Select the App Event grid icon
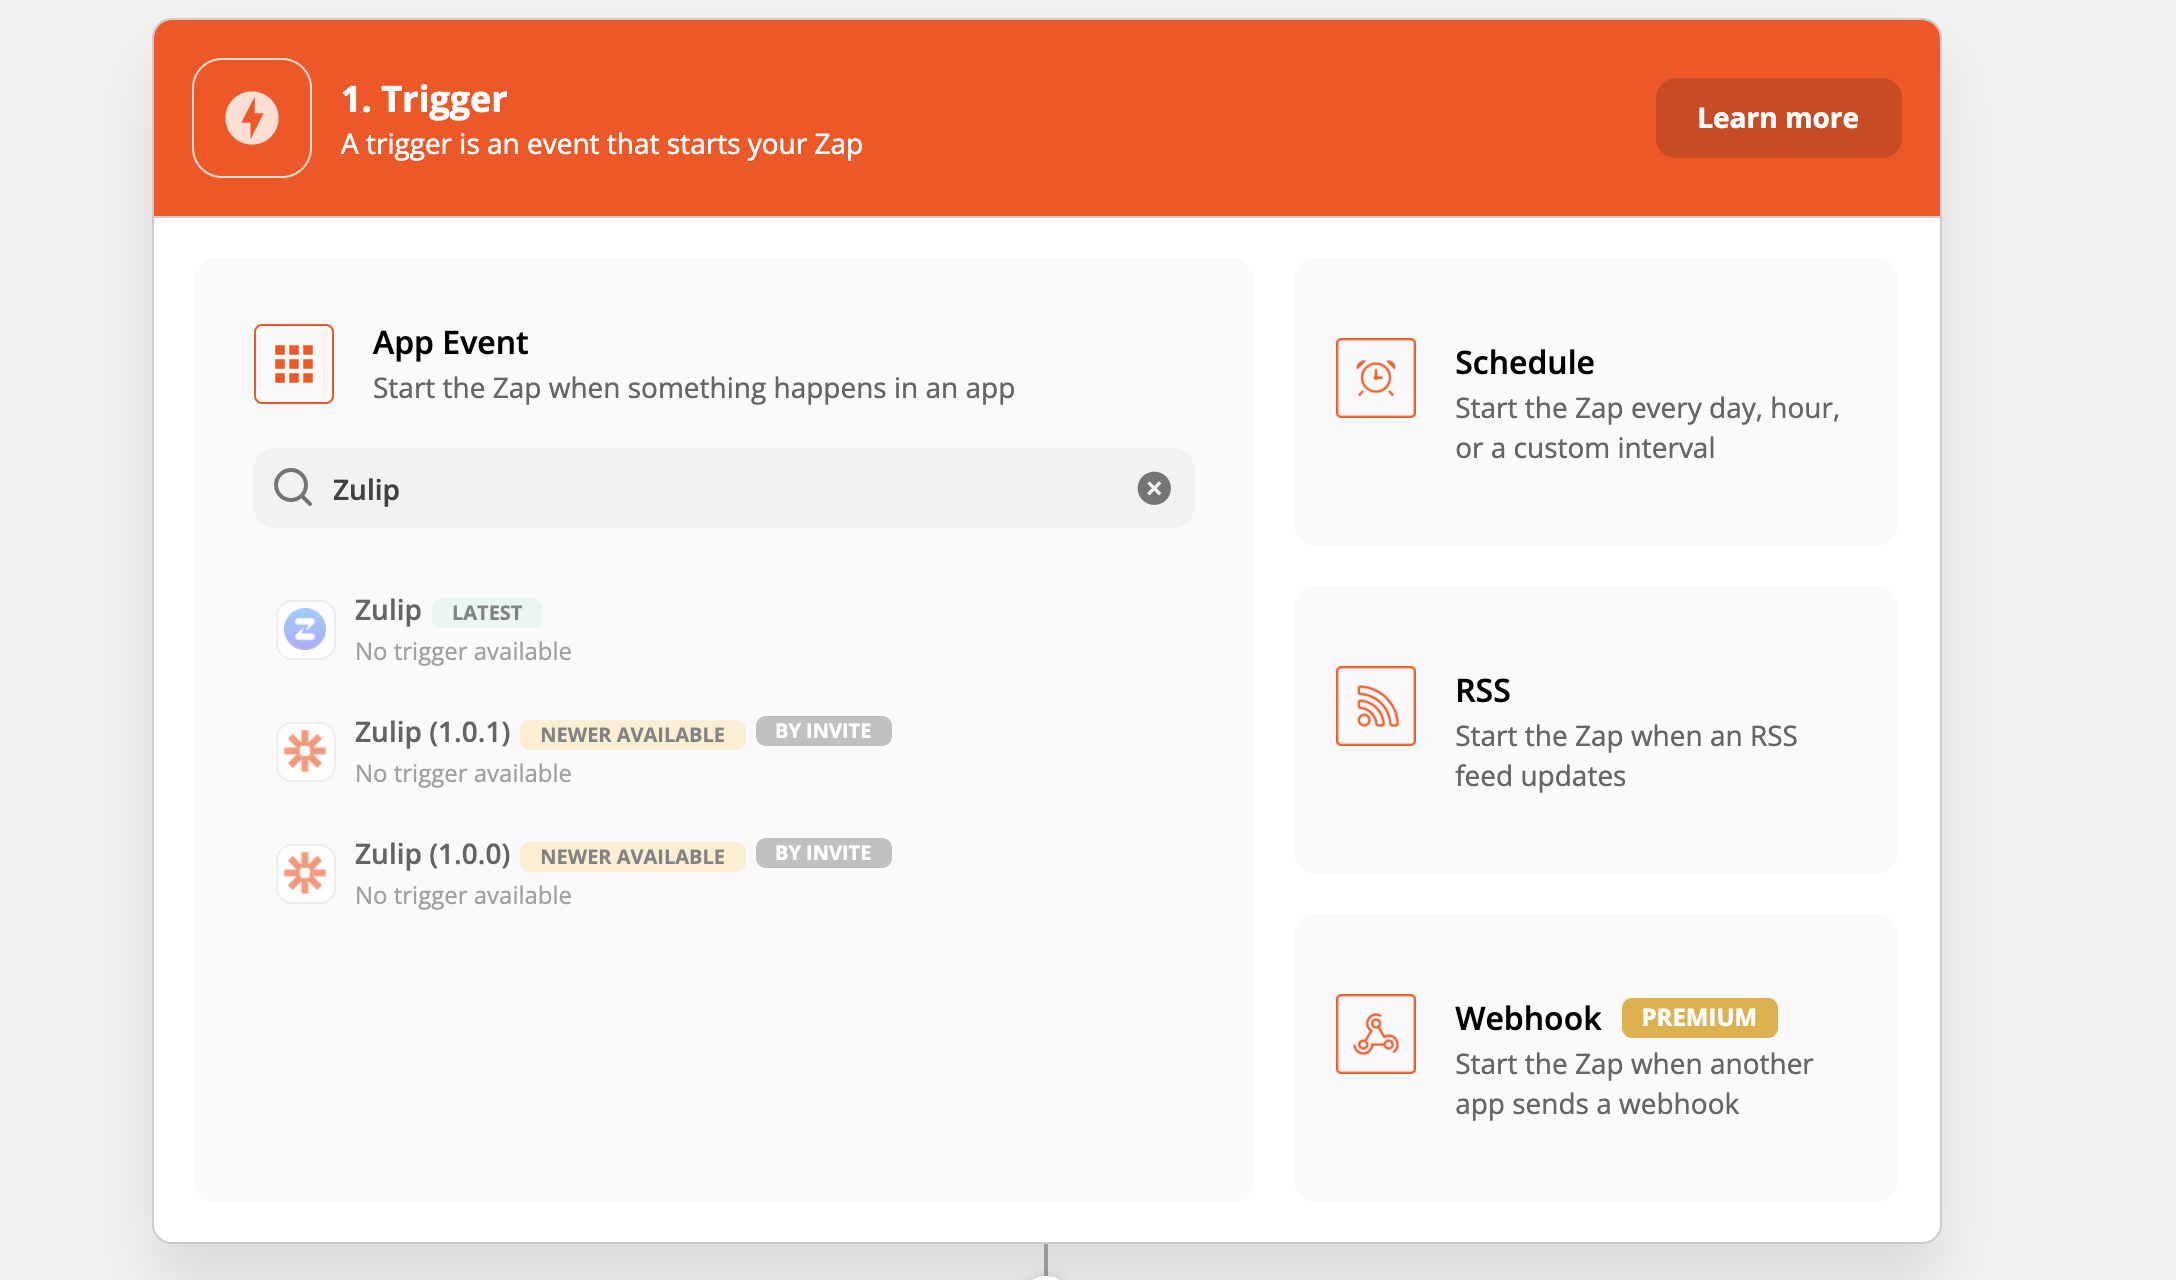Image resolution: width=2176 pixels, height=1280 pixels. pos(293,364)
